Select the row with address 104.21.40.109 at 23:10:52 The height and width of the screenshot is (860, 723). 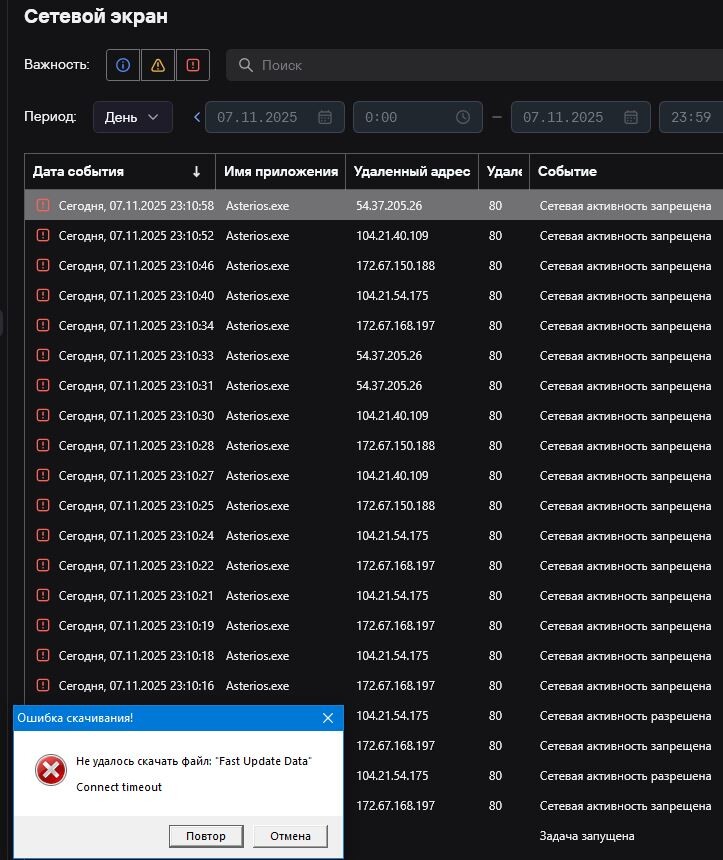tap(392, 236)
